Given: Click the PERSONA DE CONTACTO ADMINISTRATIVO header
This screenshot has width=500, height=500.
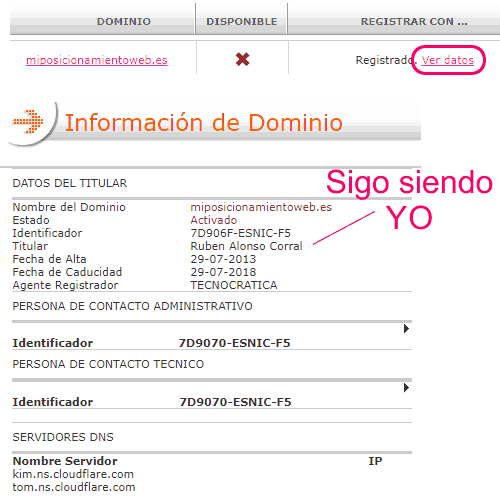Looking at the screenshot, I should click(132, 306).
